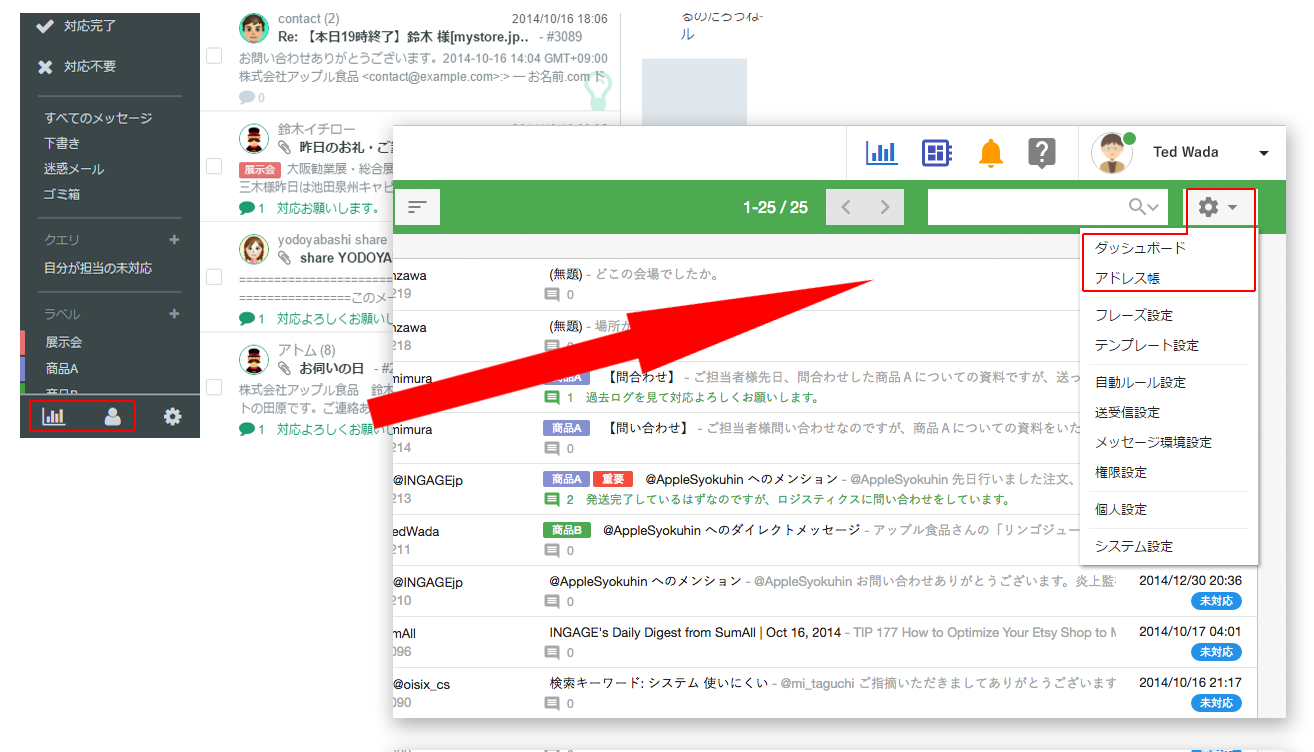This screenshot has height=752, width=1314.
Task: Click green comment icon beside 過去ログを見て対応
Action: tap(552, 397)
